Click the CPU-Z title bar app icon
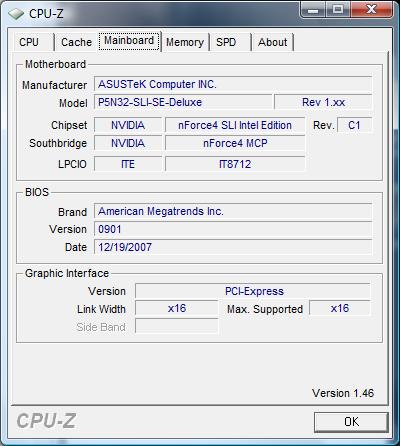The width and height of the screenshot is (400, 446). [16, 14]
